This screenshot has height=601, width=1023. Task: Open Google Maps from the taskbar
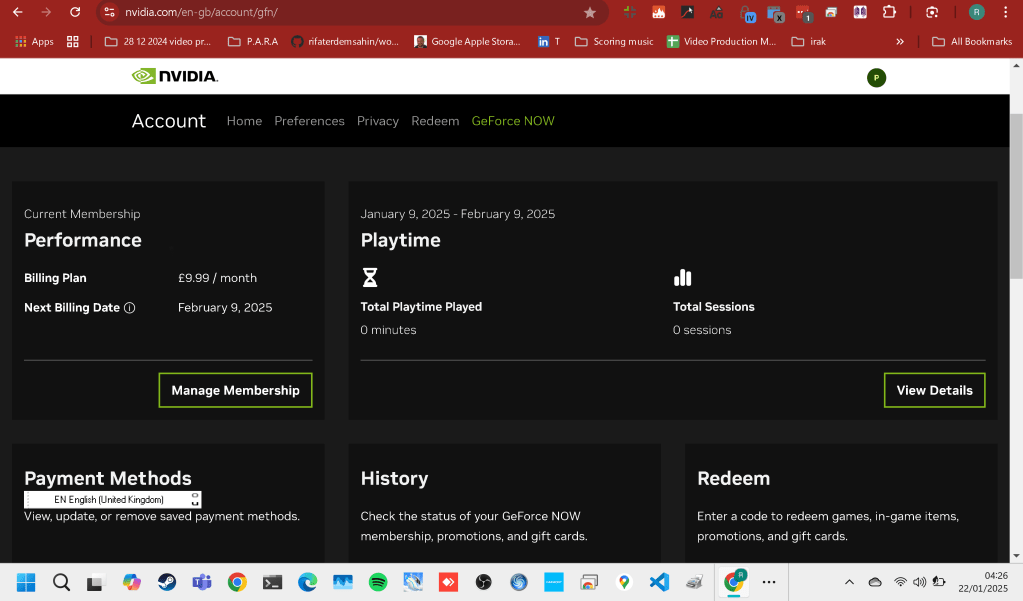624,581
